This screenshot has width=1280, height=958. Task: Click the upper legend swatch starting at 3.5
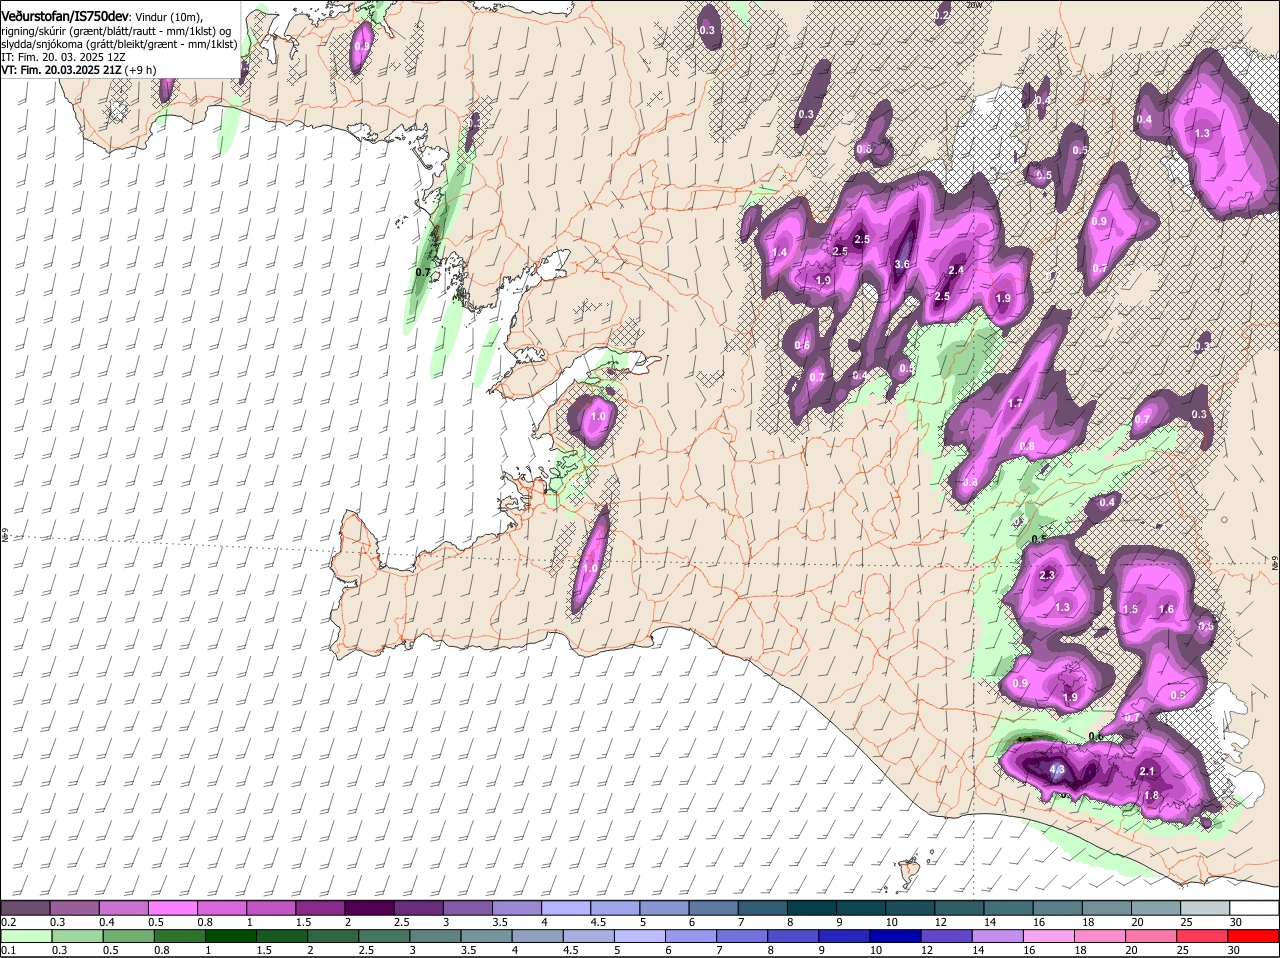click(x=516, y=907)
